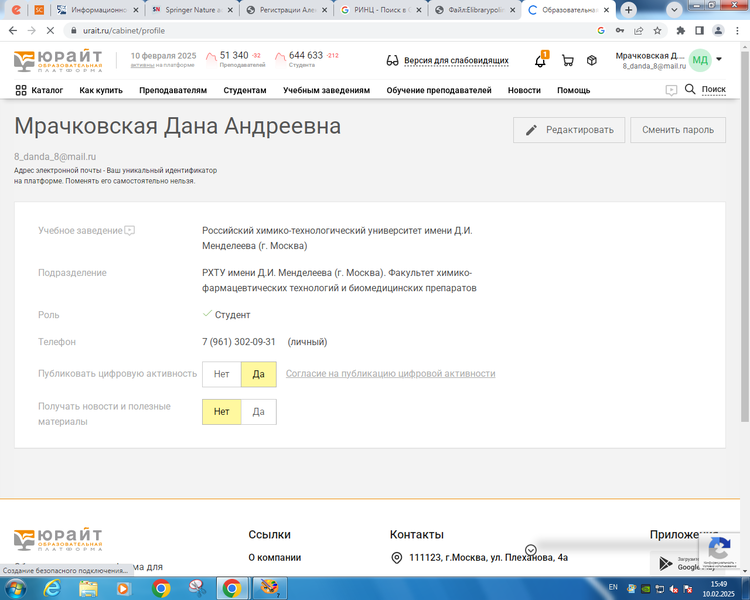This screenshot has height=600, width=750.
Task: Click the info icon next to Учебное заведение
Action: click(130, 231)
